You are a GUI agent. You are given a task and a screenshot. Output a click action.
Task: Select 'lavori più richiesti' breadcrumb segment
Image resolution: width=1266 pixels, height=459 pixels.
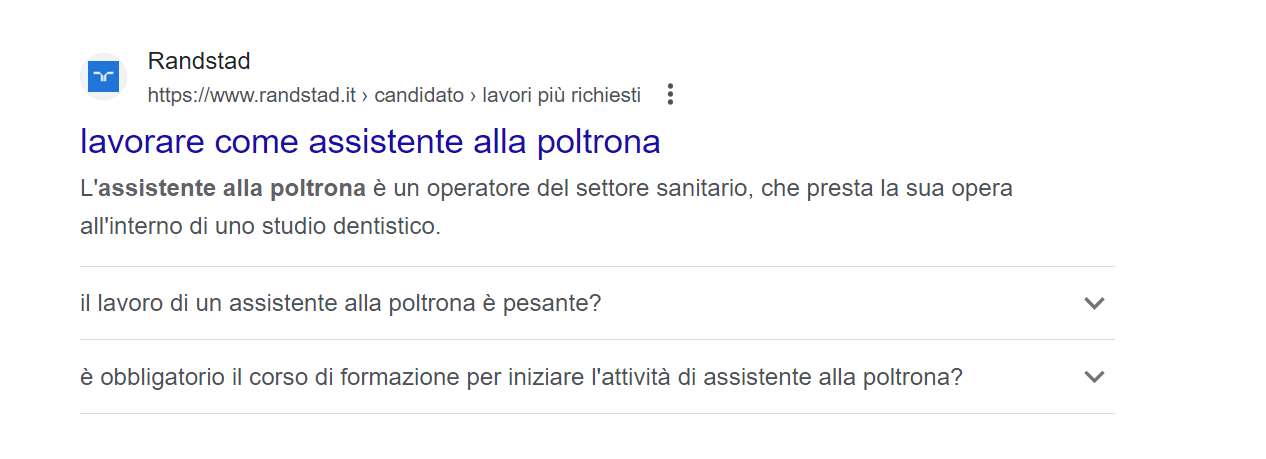point(561,95)
